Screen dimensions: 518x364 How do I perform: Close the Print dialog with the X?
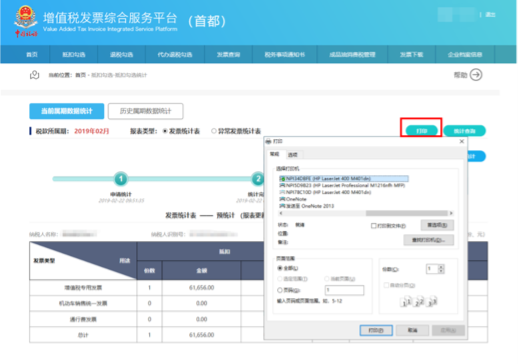pos(462,141)
